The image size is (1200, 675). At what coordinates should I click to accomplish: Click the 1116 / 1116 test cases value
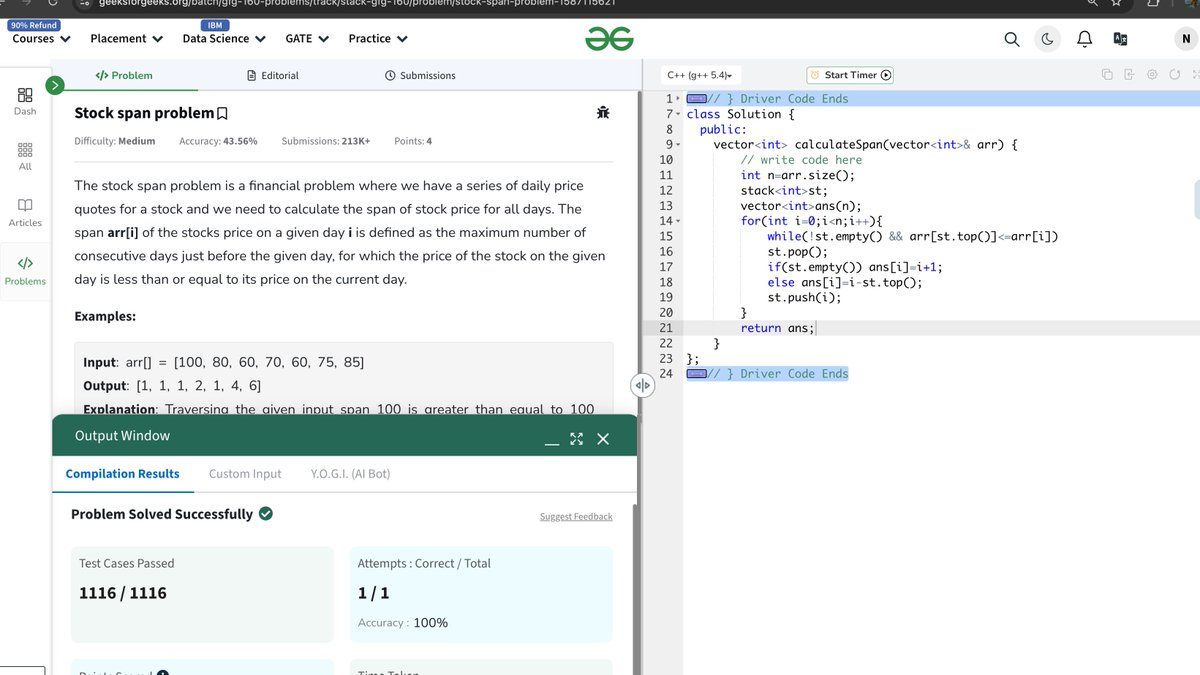click(123, 593)
